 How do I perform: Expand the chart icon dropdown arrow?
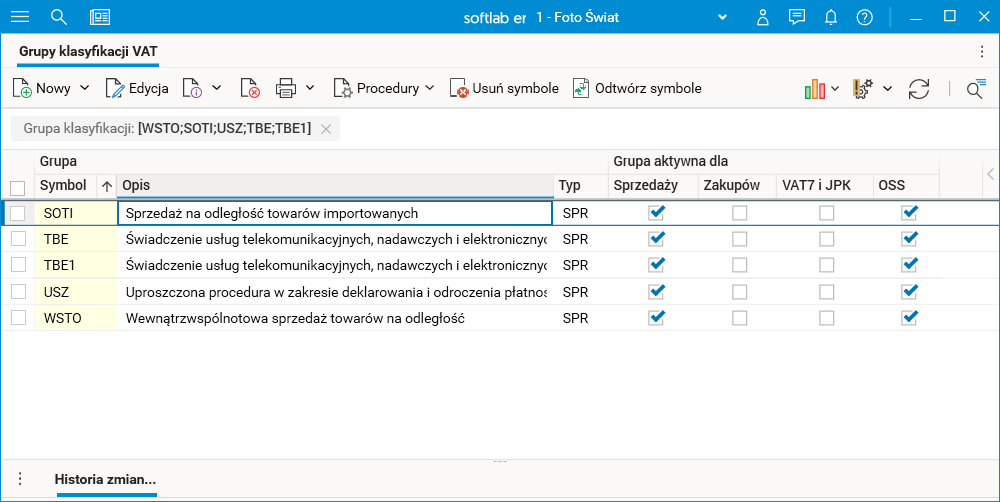click(x=835, y=89)
